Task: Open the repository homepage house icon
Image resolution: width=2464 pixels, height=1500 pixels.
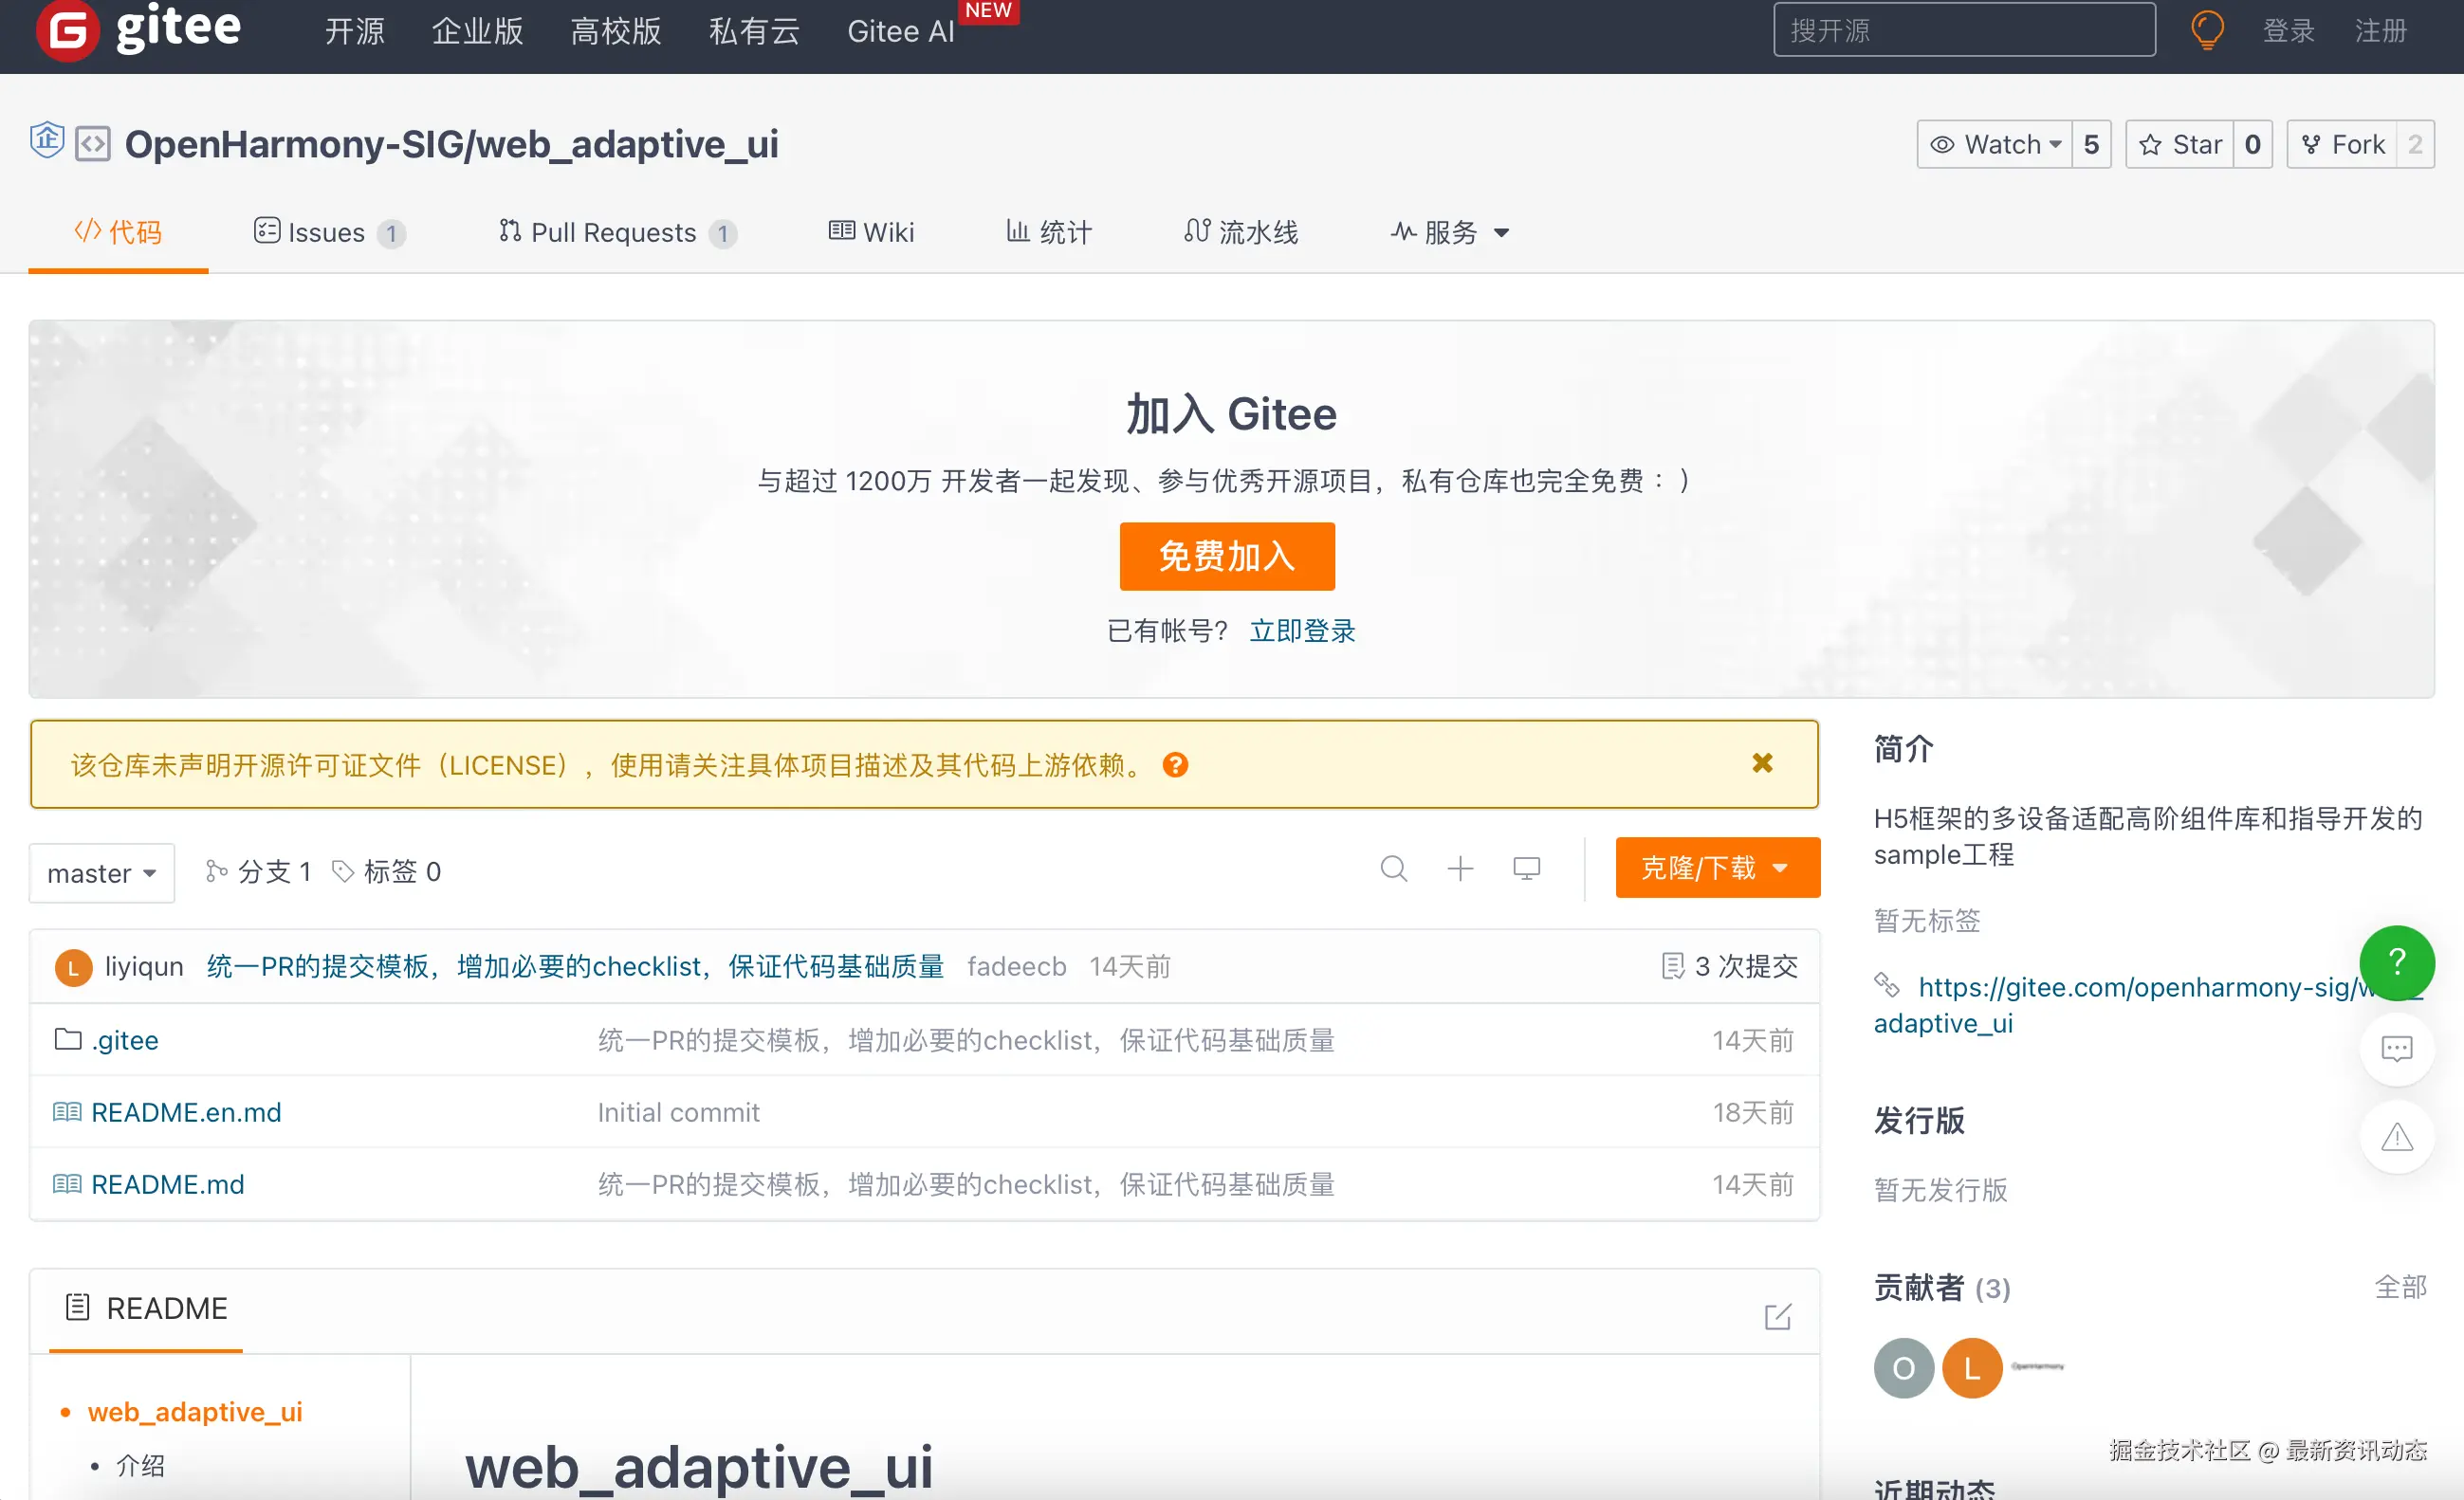Action: tap(46, 140)
